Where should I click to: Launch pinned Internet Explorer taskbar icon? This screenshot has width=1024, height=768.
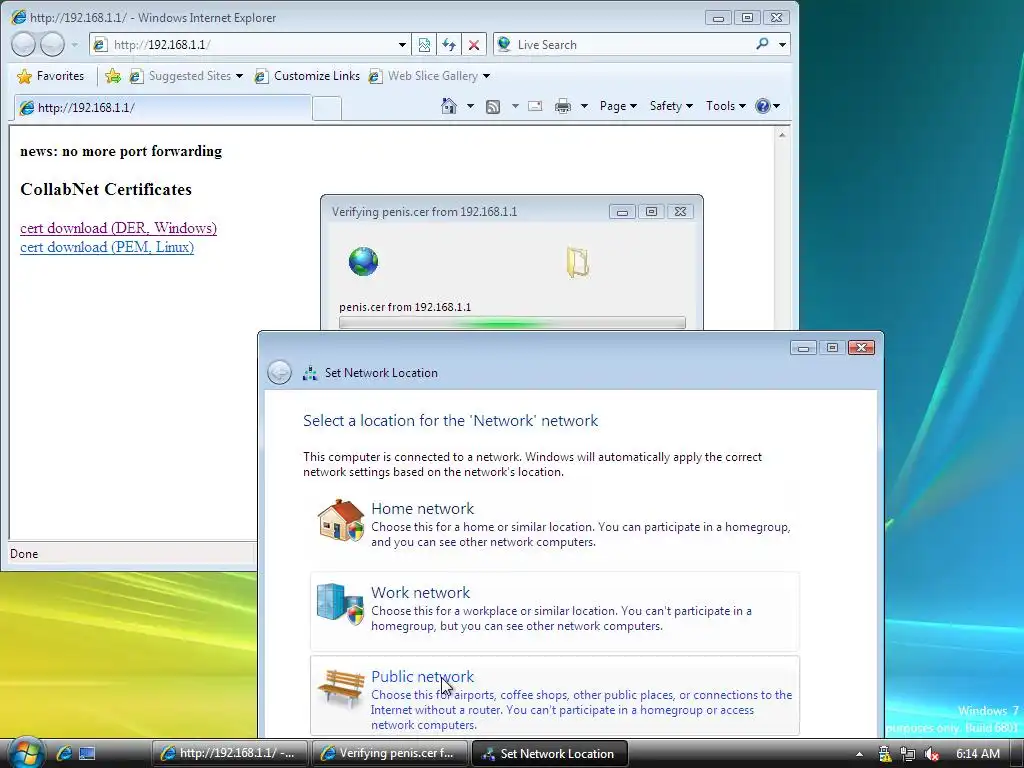click(63, 753)
